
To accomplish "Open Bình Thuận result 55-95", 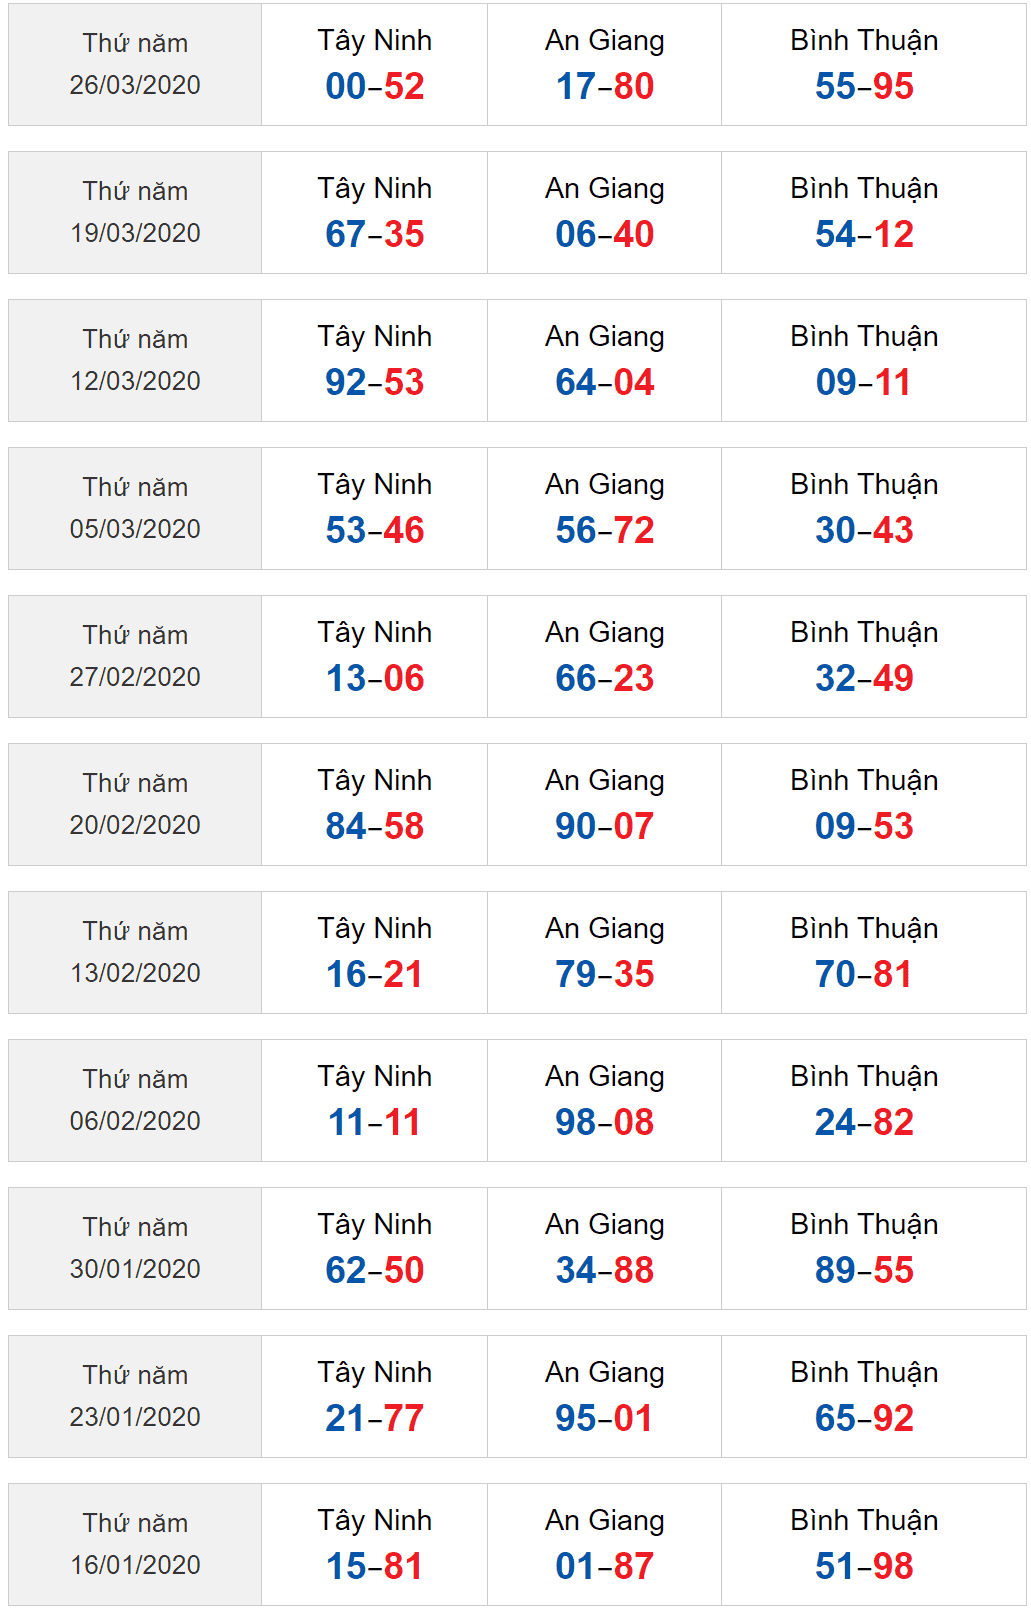I will pyautogui.click(x=864, y=86).
